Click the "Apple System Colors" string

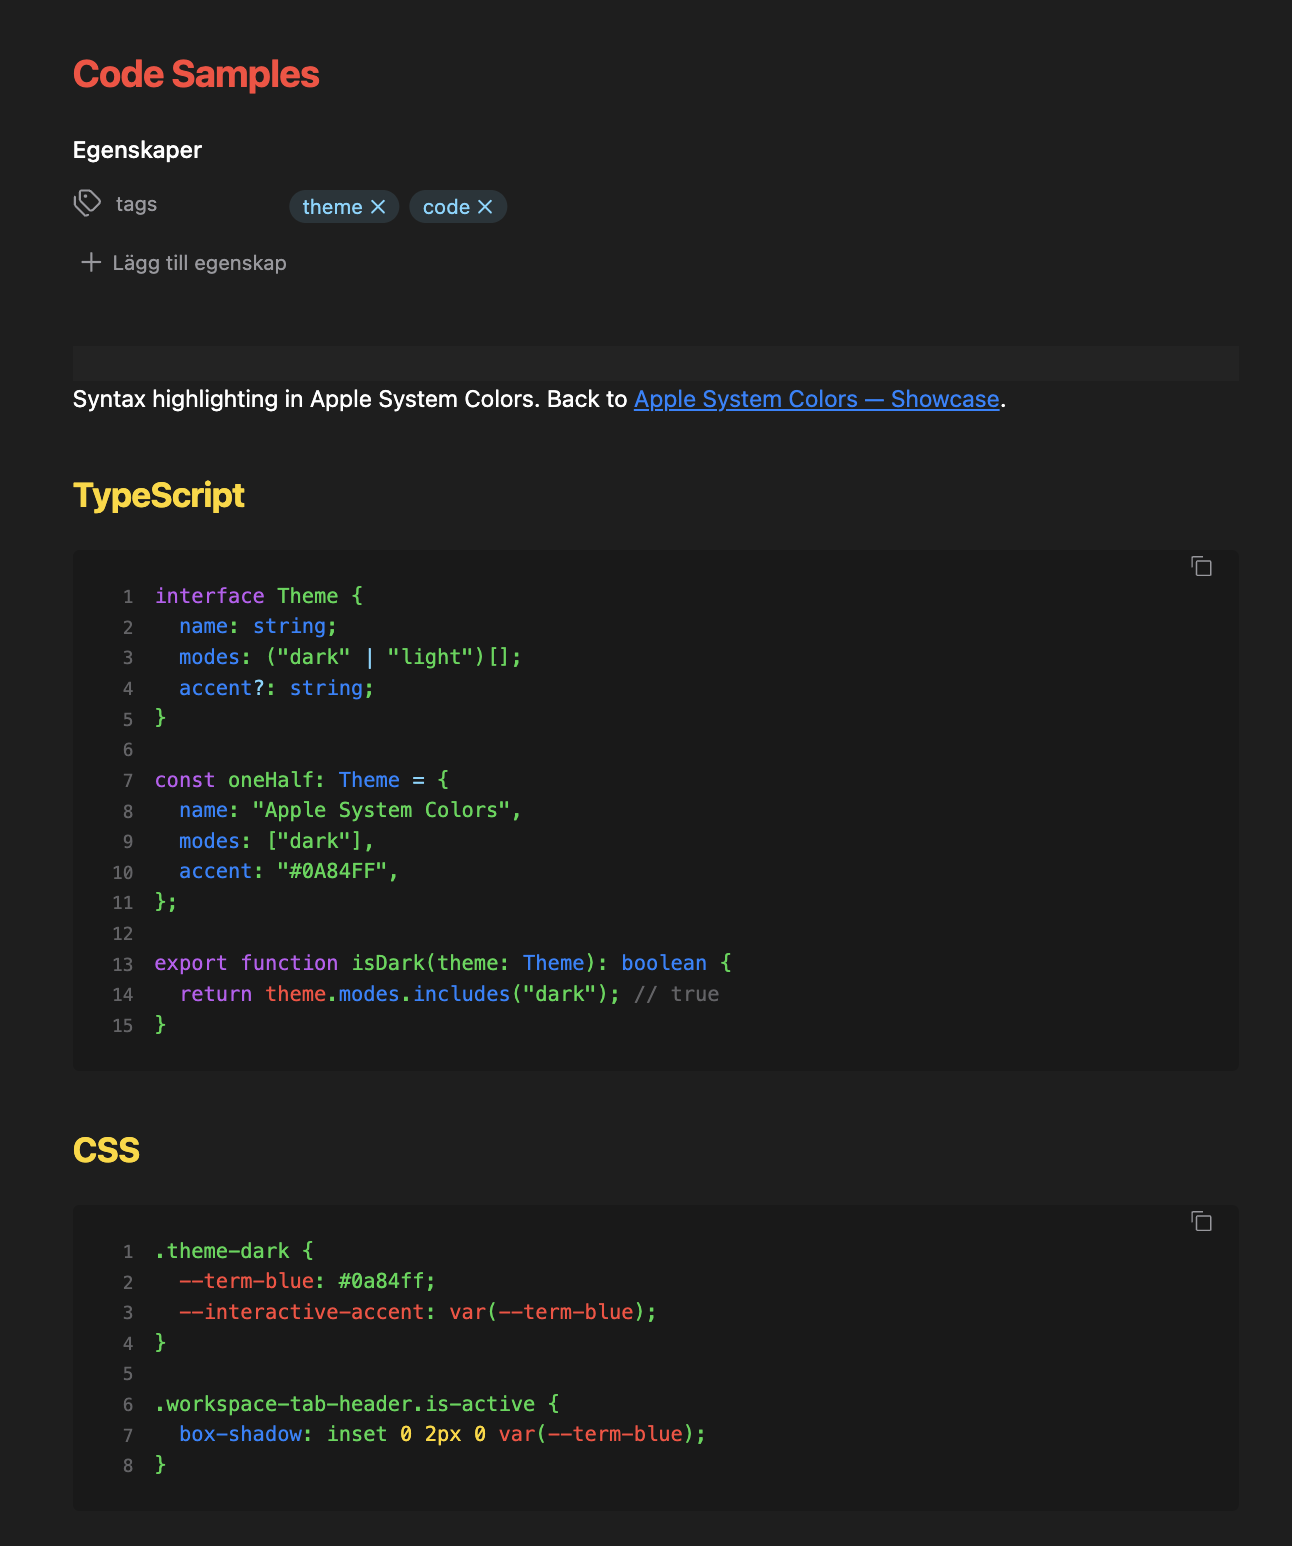pyautogui.click(x=381, y=810)
